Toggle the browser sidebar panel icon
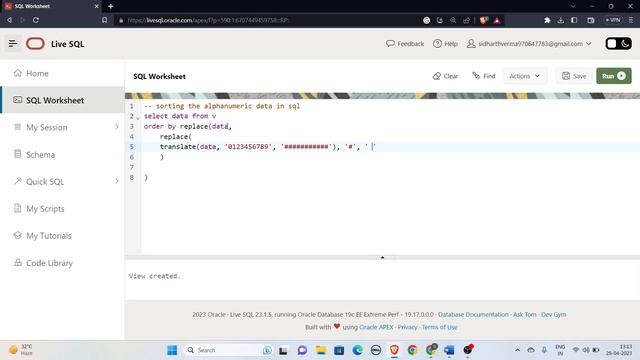 coord(574,20)
